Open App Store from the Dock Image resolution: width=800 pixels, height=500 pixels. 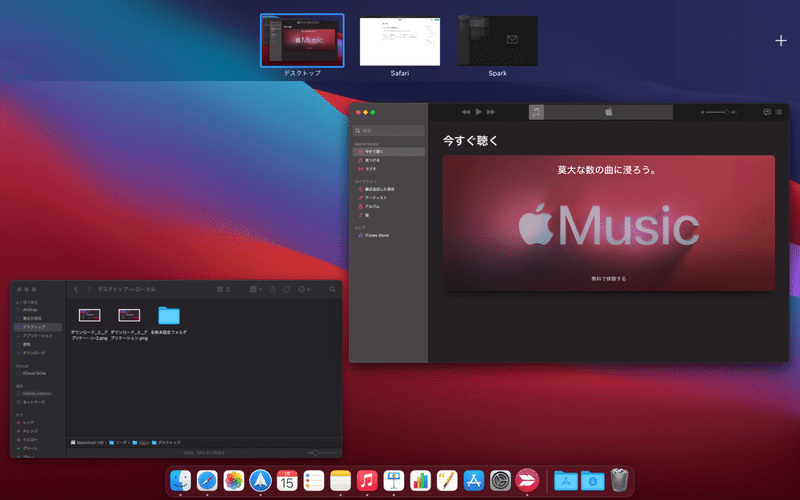tap(473, 481)
